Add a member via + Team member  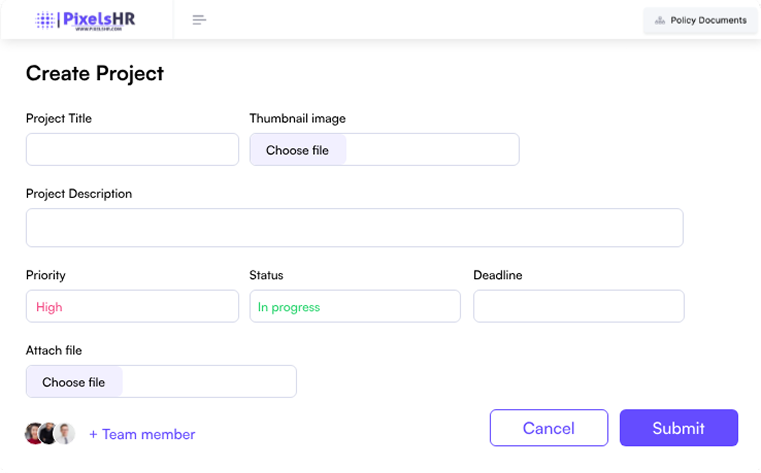142,434
